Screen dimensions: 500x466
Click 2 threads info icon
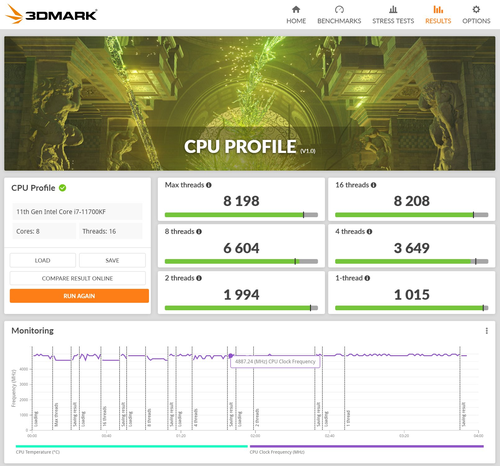click(199, 278)
